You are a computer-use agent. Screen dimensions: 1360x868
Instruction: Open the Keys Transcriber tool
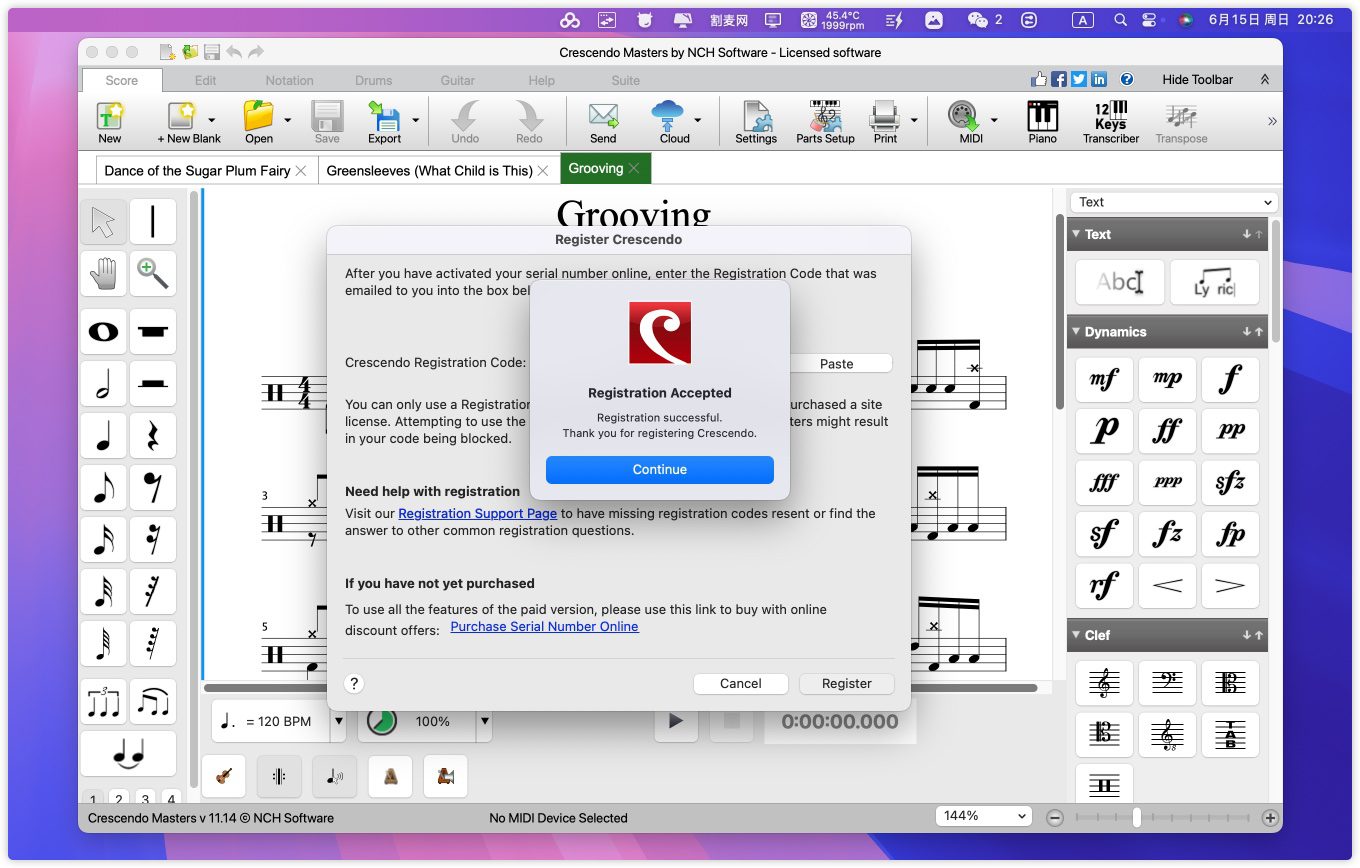pos(1110,122)
